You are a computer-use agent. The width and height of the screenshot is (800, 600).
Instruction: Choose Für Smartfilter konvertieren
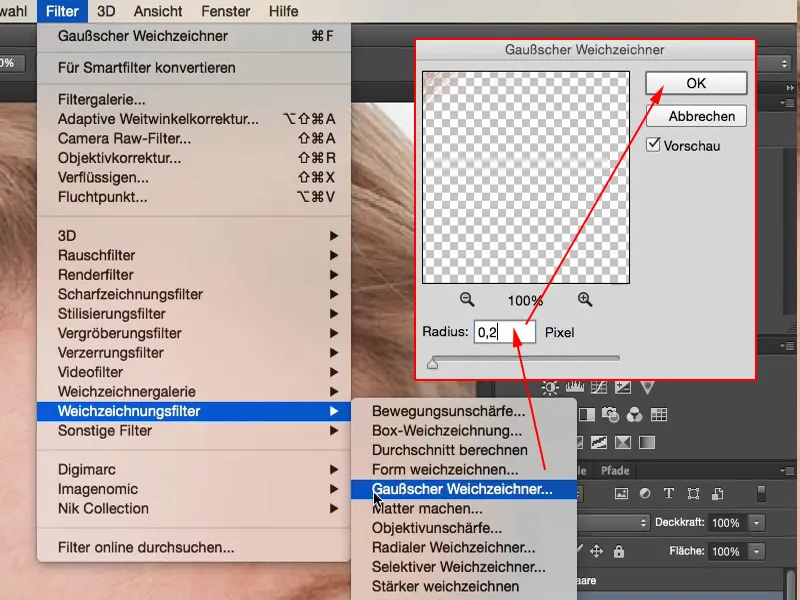[x=194, y=68]
